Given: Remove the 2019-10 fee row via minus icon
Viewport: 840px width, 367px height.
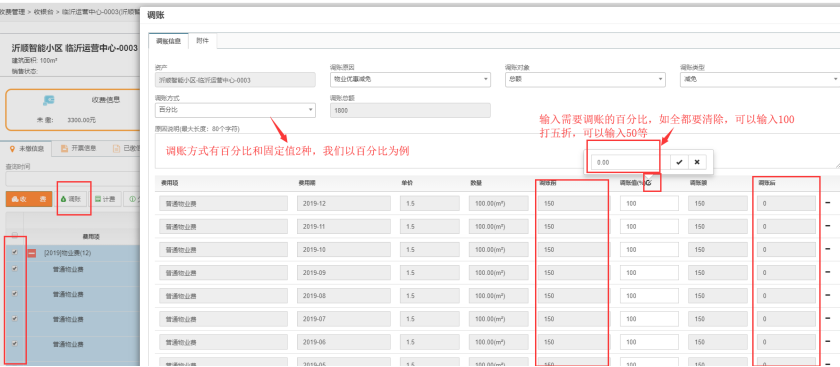Looking at the screenshot, I should 828,250.
